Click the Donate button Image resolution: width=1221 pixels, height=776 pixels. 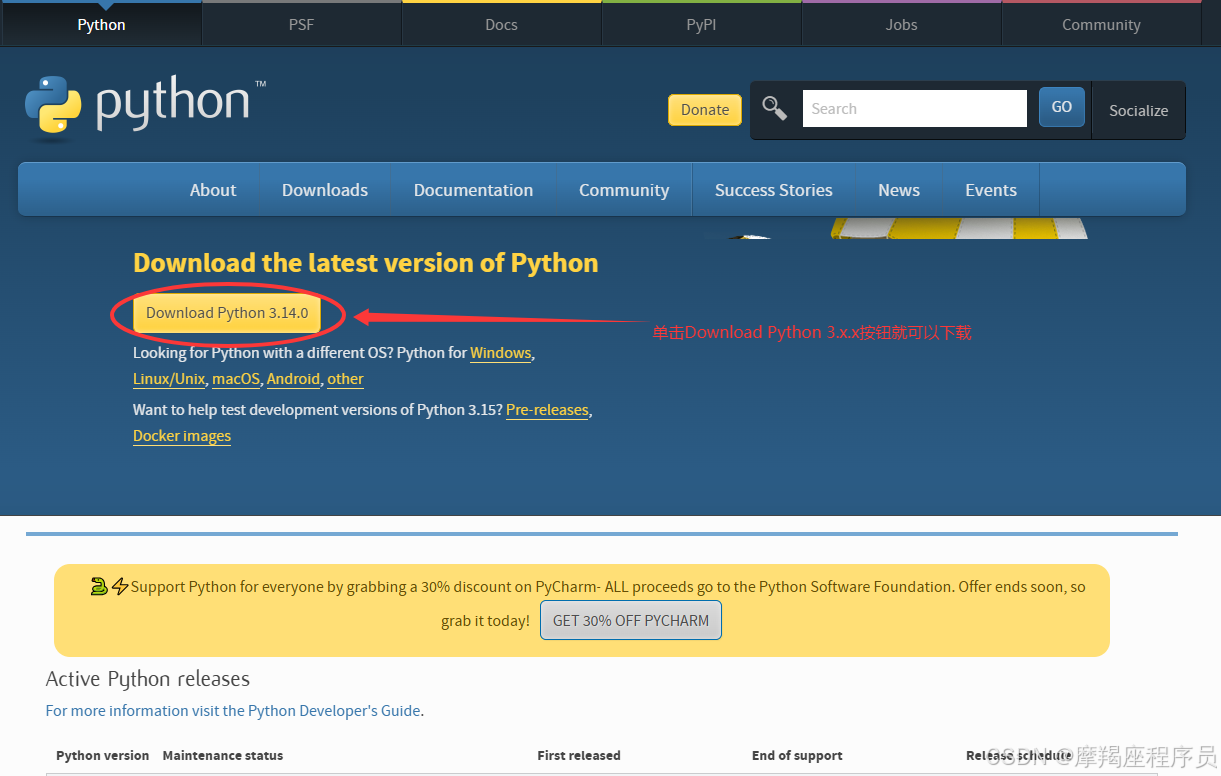coord(705,110)
